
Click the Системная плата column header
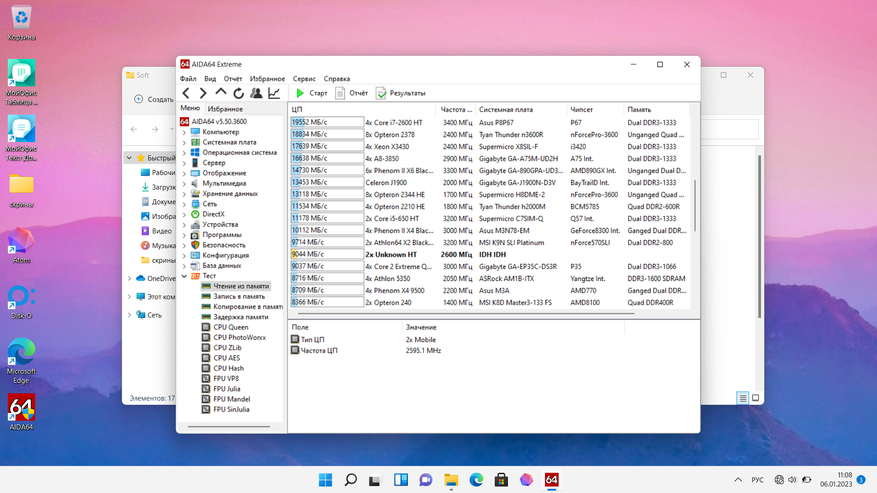click(x=521, y=110)
